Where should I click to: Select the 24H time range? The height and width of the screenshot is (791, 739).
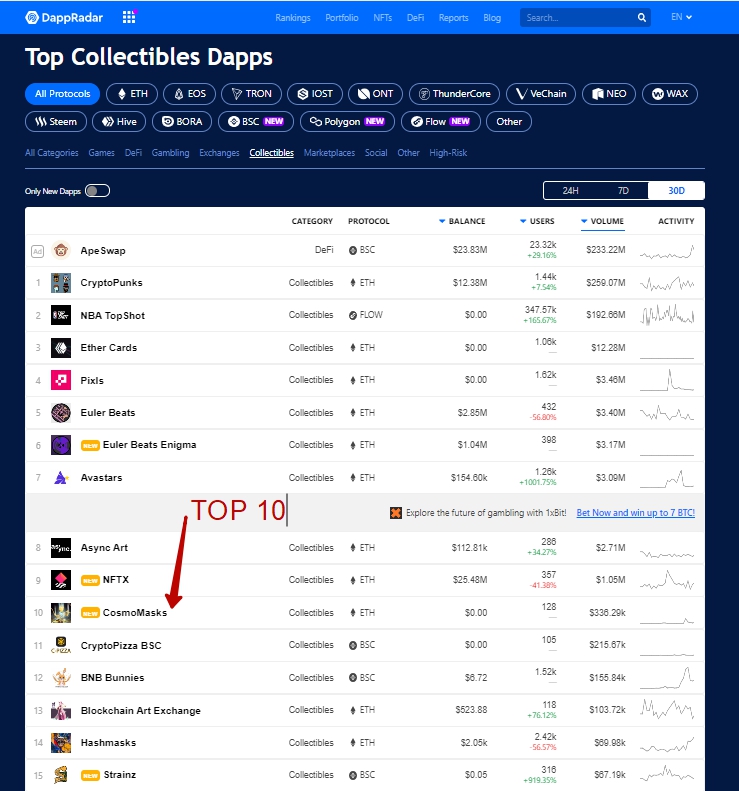(571, 191)
